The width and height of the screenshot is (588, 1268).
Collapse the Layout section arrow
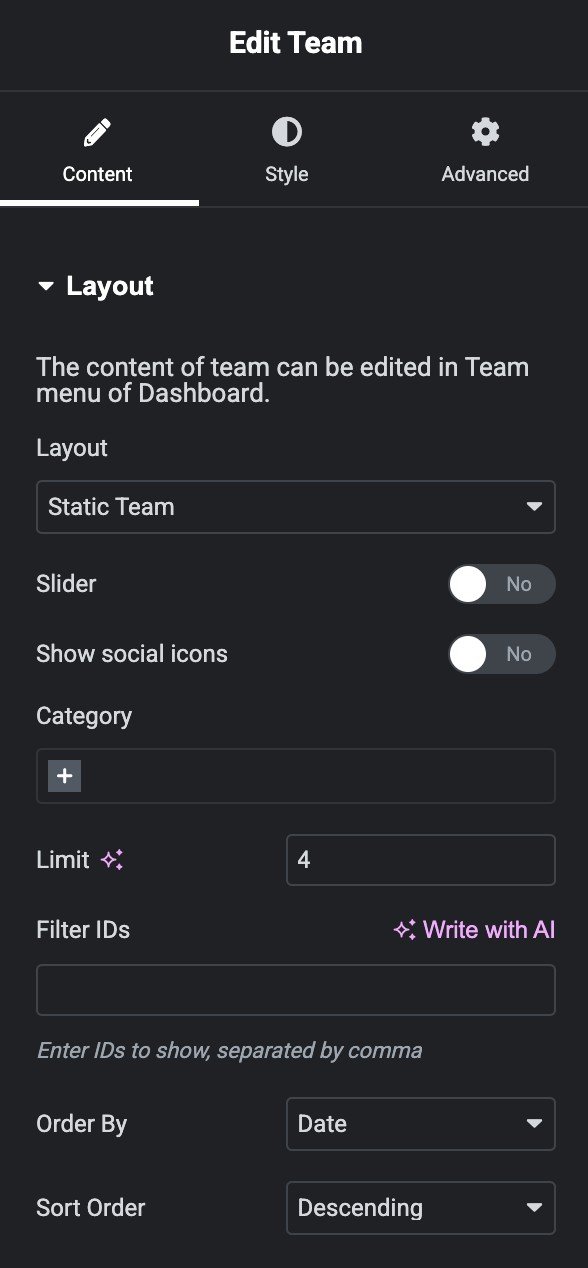tap(45, 286)
